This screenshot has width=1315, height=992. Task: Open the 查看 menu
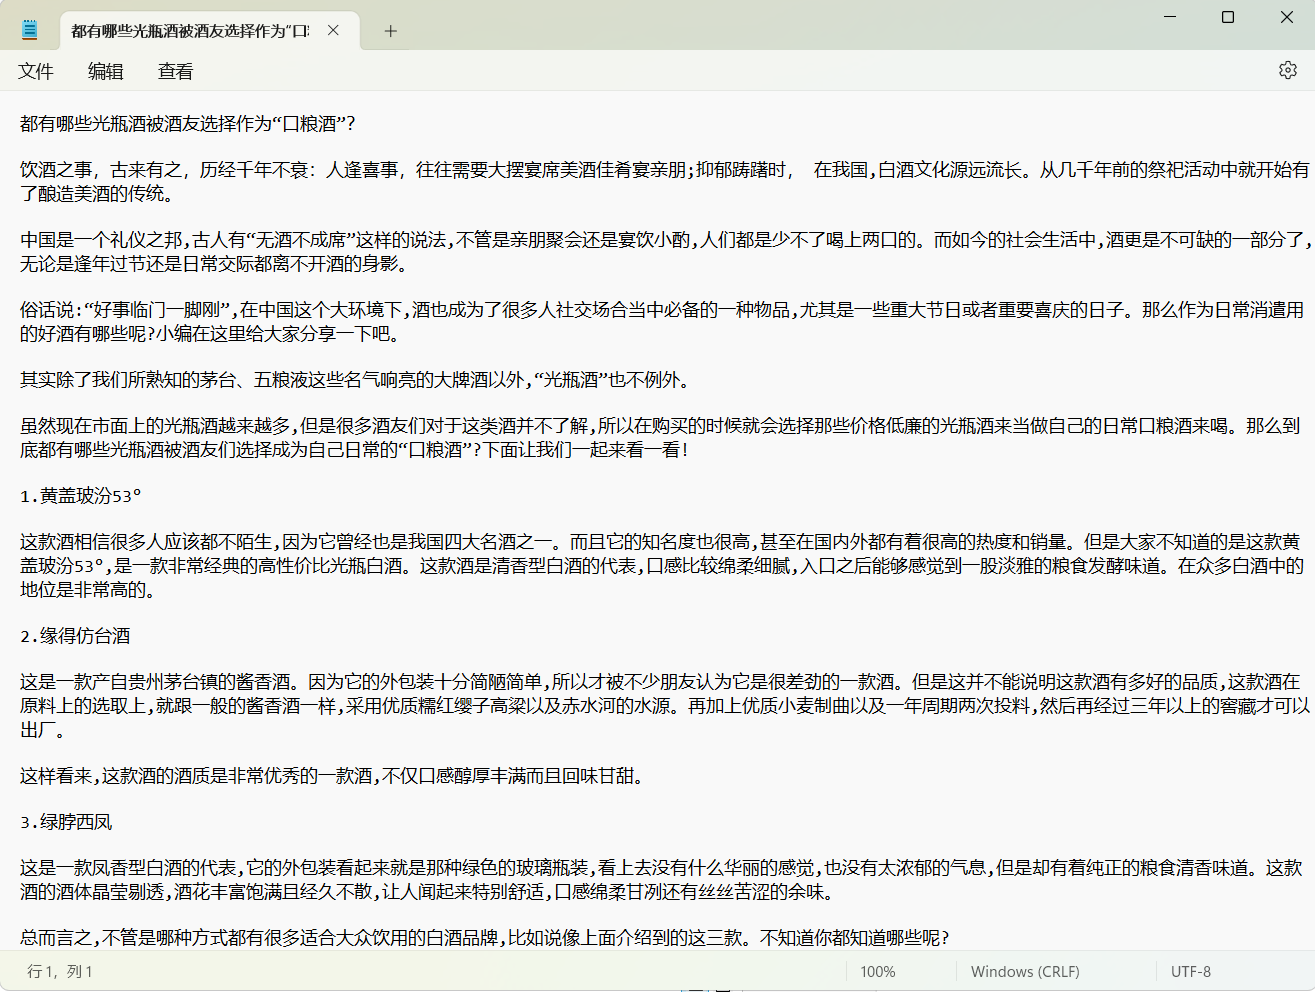pyautogui.click(x=176, y=71)
